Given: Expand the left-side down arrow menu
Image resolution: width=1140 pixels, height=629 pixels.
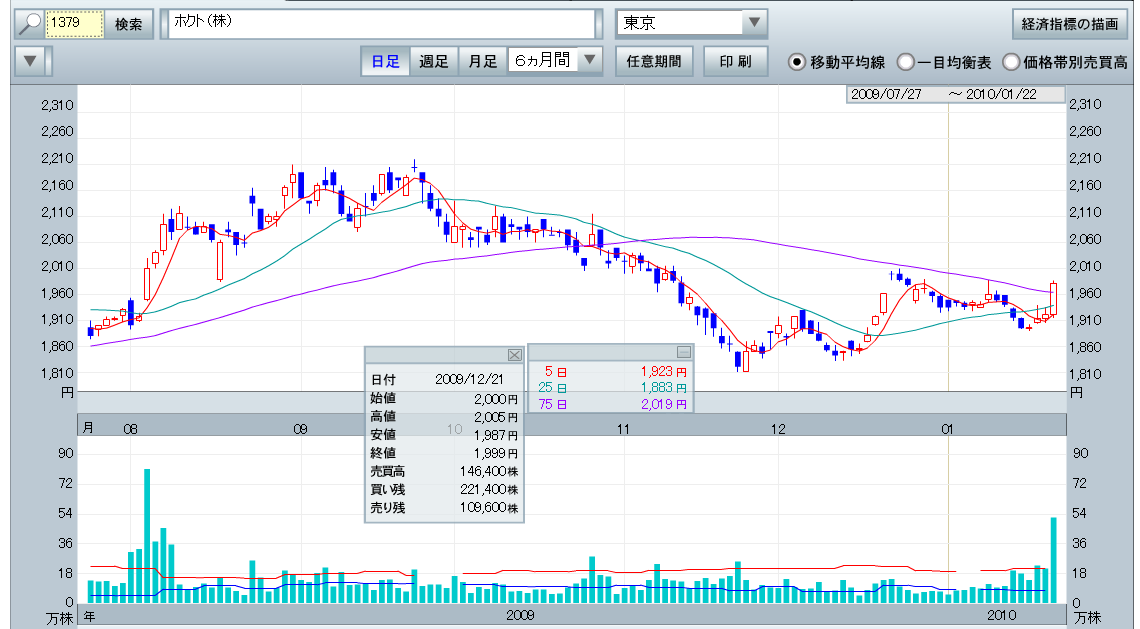Looking at the screenshot, I should [30, 62].
